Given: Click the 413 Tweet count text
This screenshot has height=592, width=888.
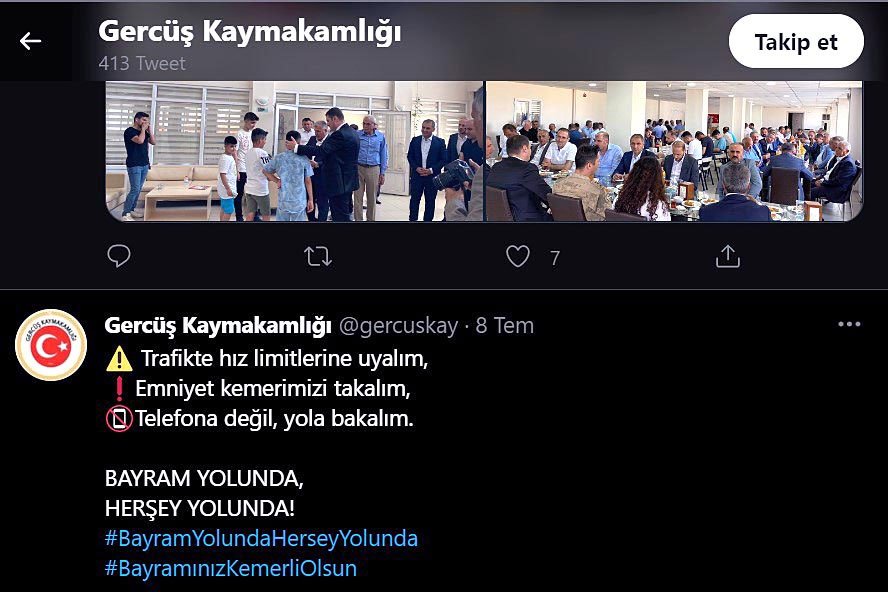Looking at the screenshot, I should pos(142,63).
